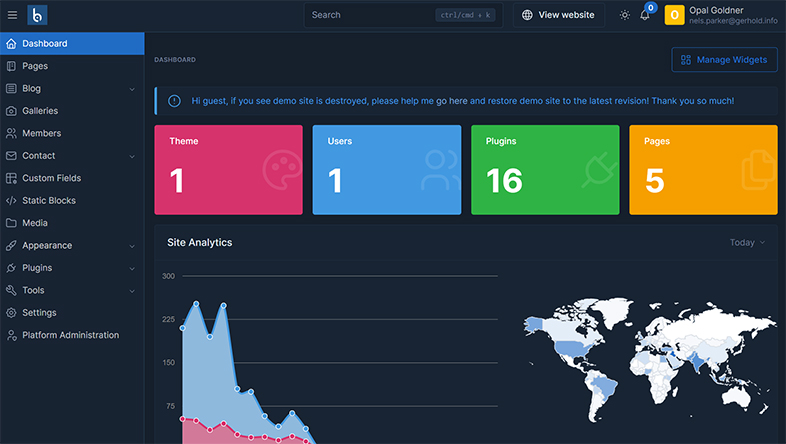Image resolution: width=786 pixels, height=444 pixels.
Task: Click the yellow user avatar
Action: [x=674, y=15]
